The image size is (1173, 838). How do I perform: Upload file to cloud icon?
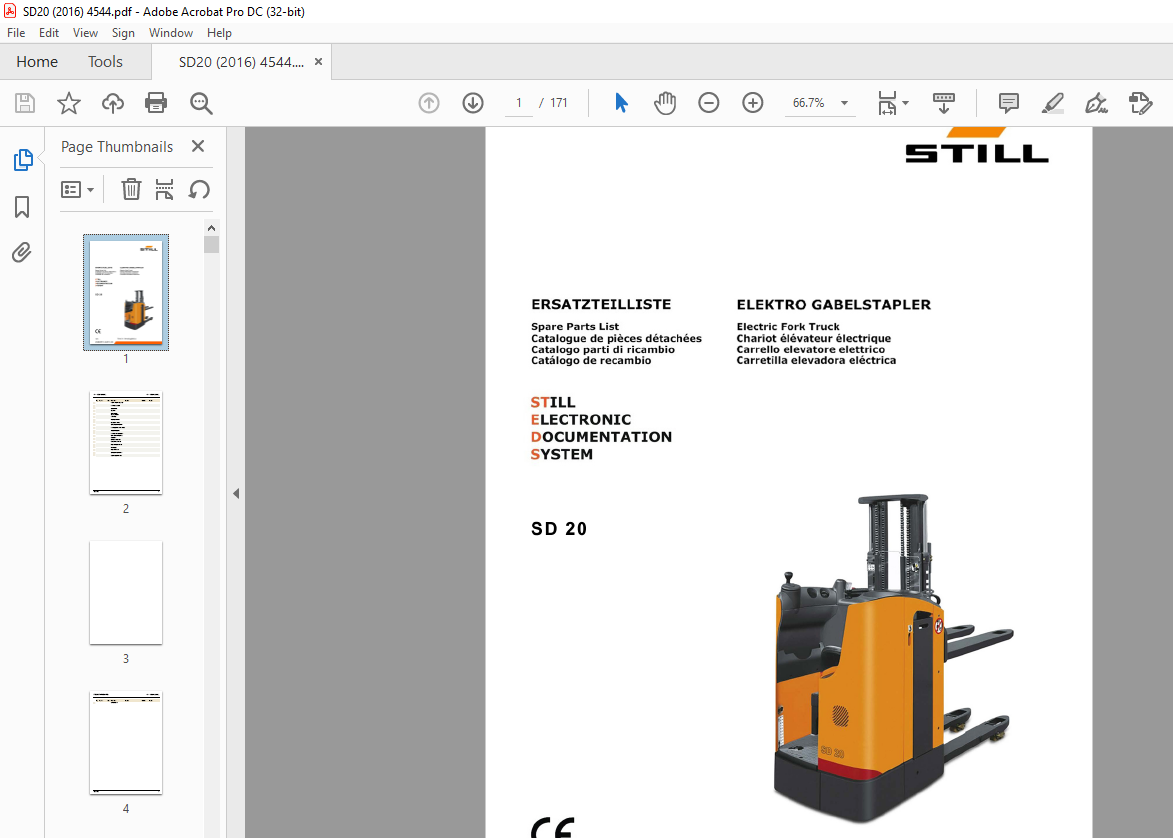[x=113, y=103]
